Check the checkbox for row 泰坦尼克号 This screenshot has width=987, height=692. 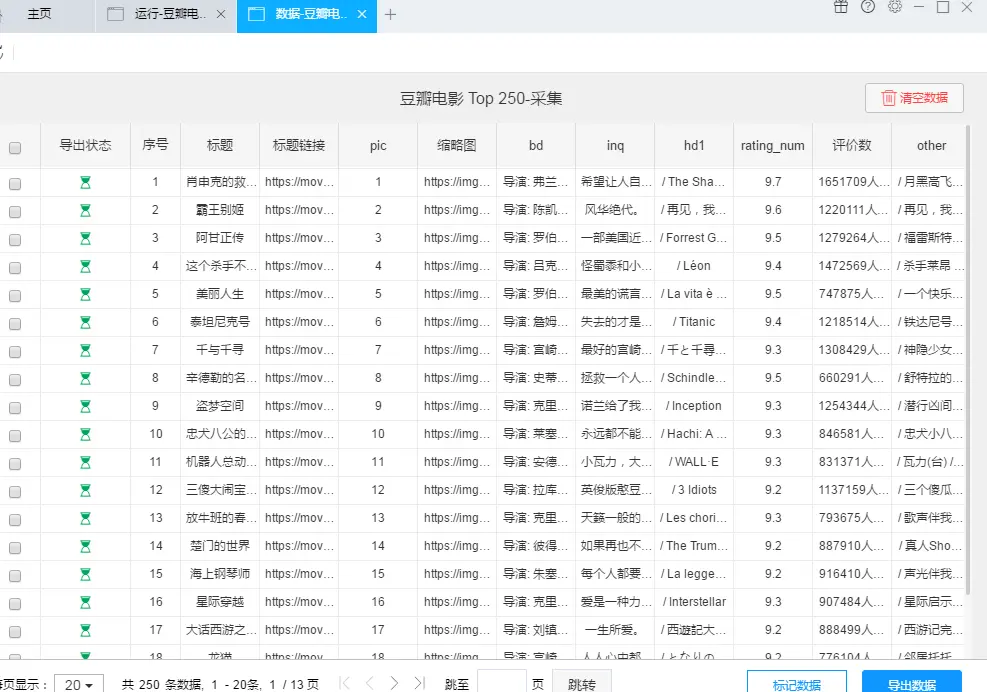pos(15,324)
